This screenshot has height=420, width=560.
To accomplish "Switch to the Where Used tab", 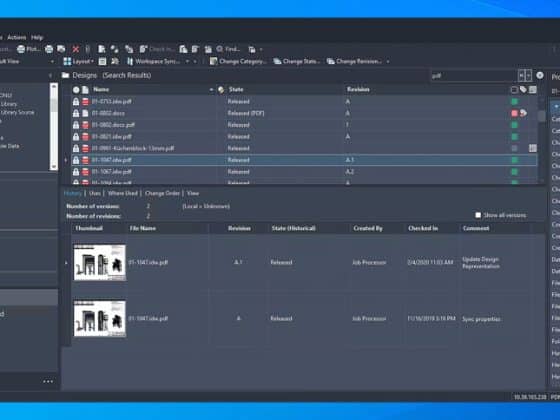I will tap(122, 193).
